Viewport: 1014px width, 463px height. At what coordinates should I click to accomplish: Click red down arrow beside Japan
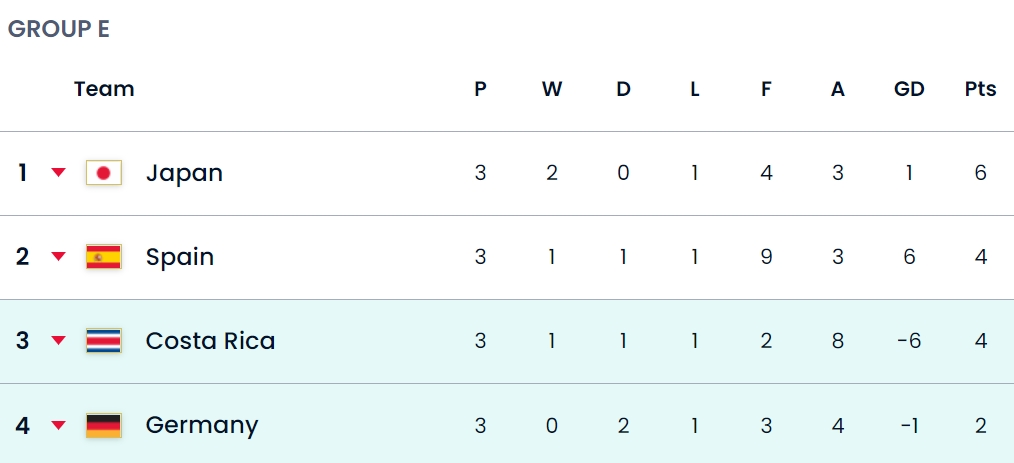(x=59, y=173)
